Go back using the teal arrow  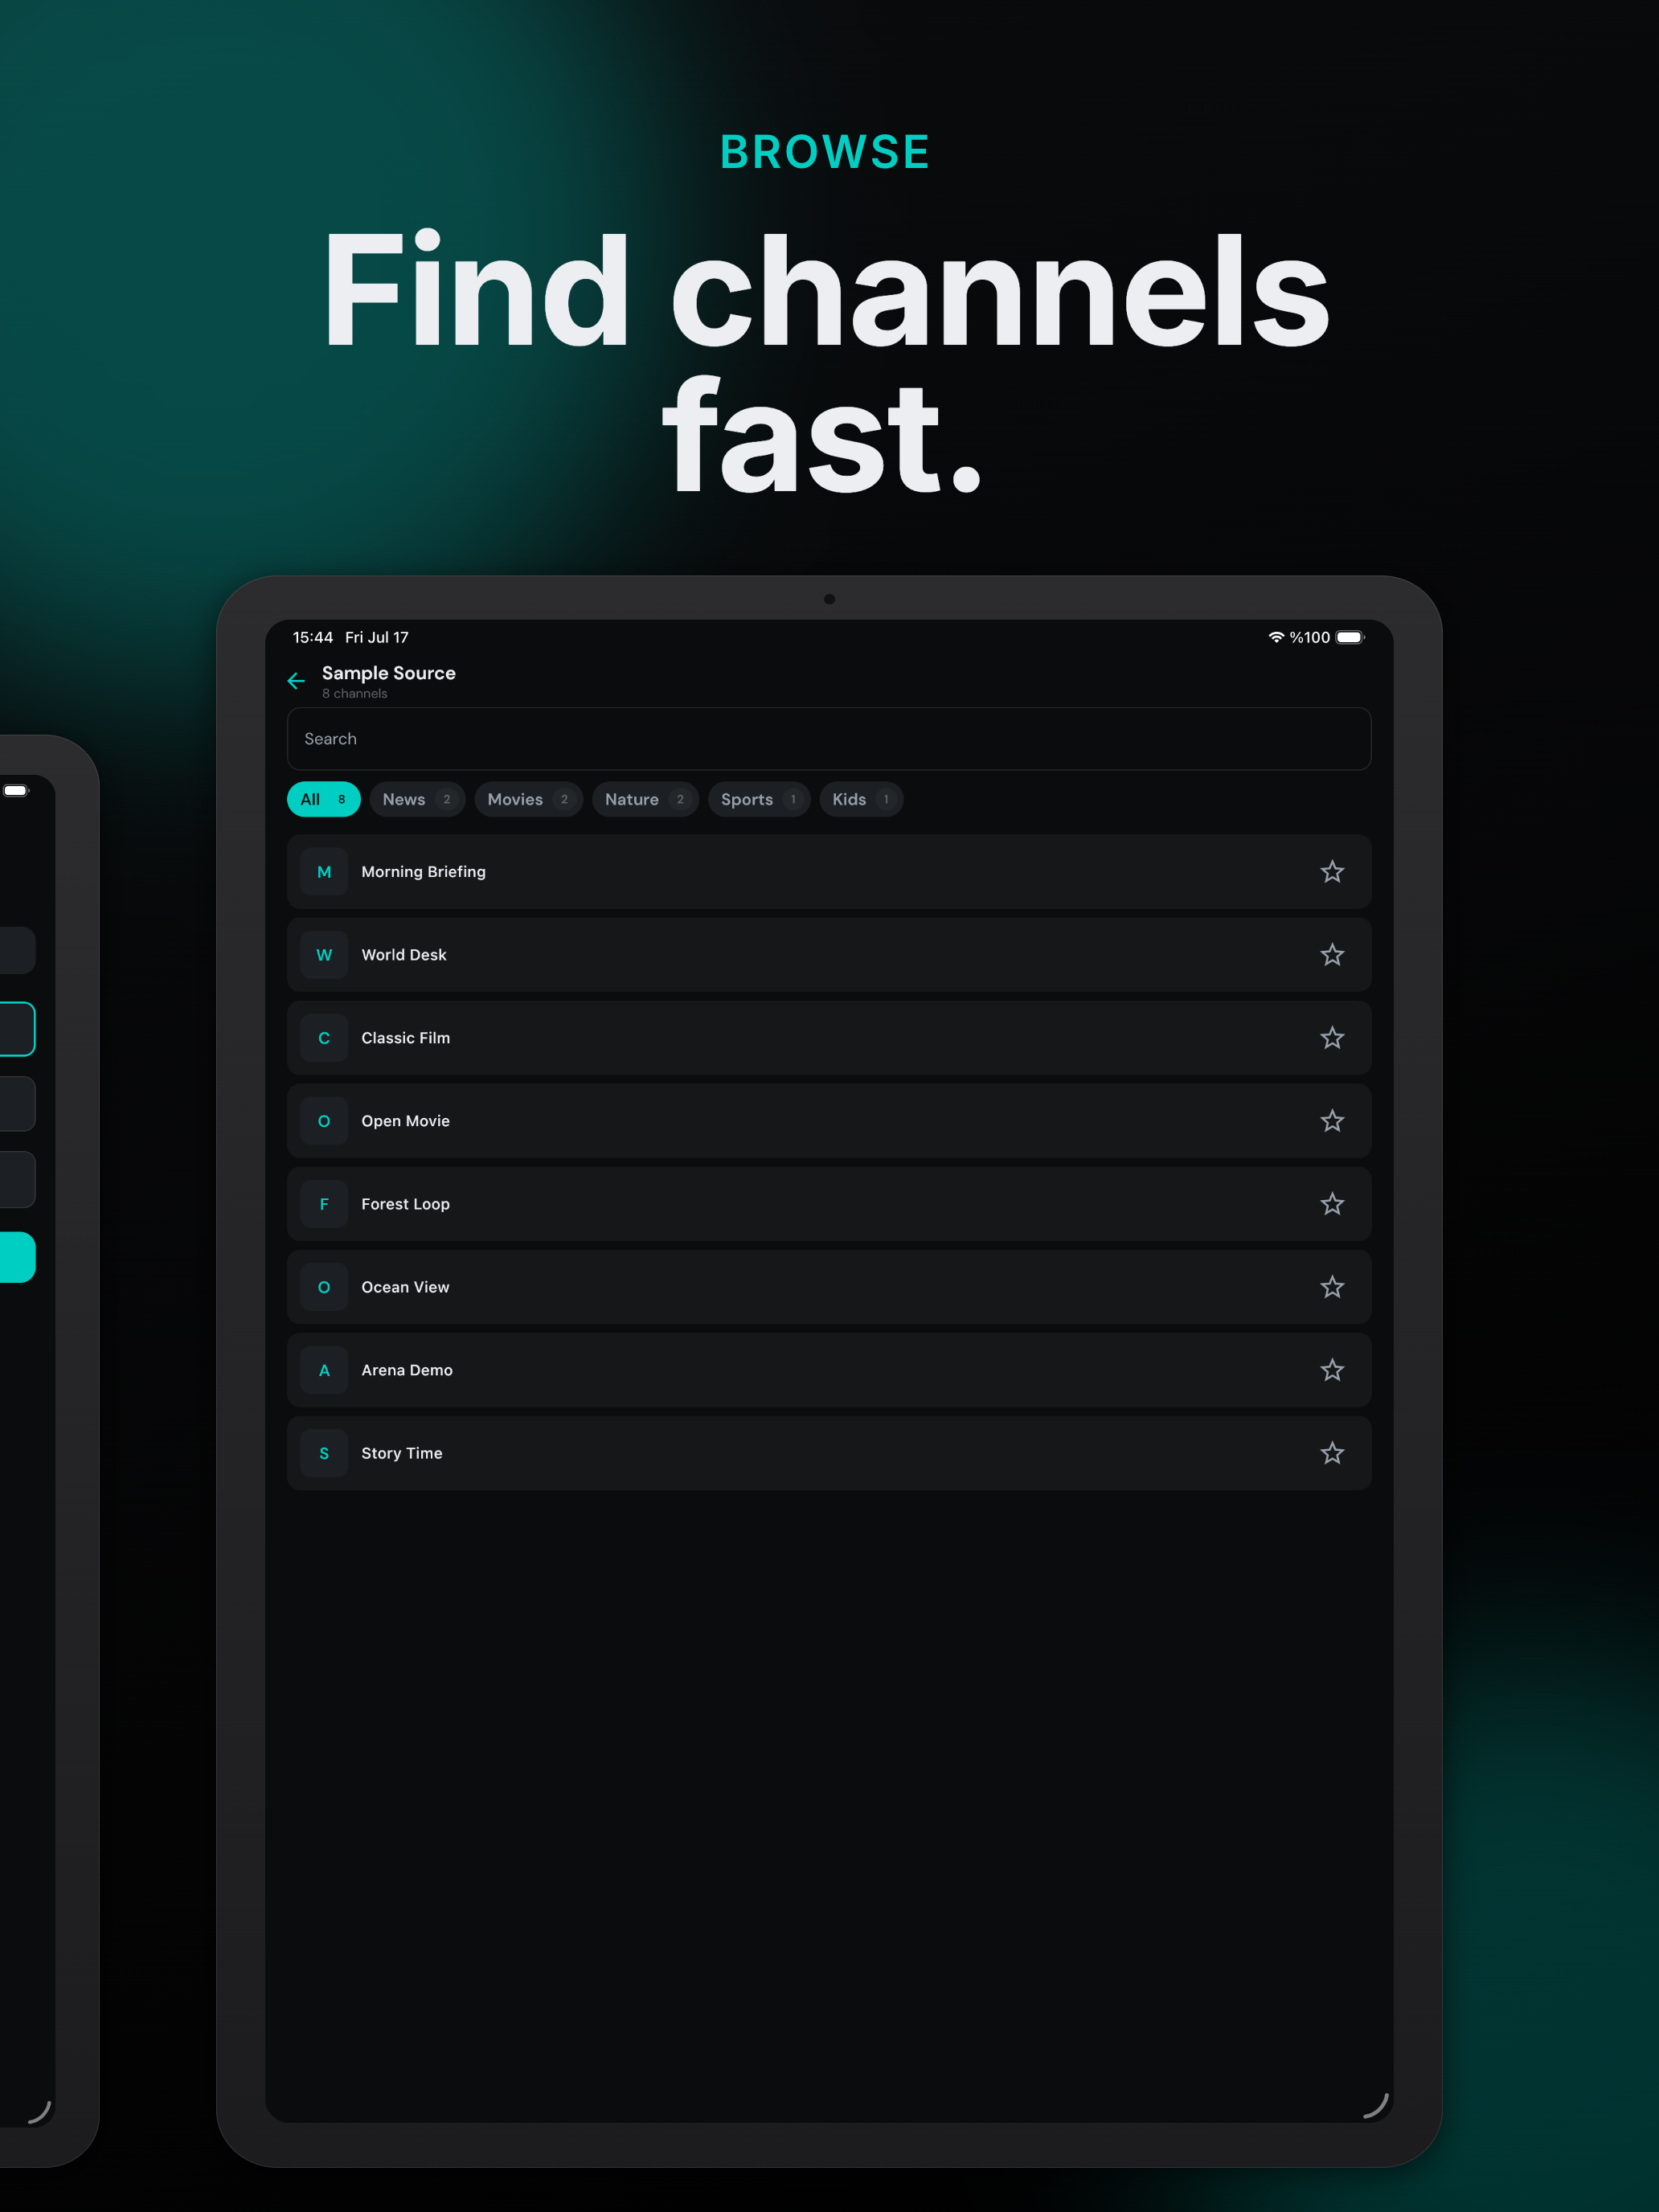(296, 681)
